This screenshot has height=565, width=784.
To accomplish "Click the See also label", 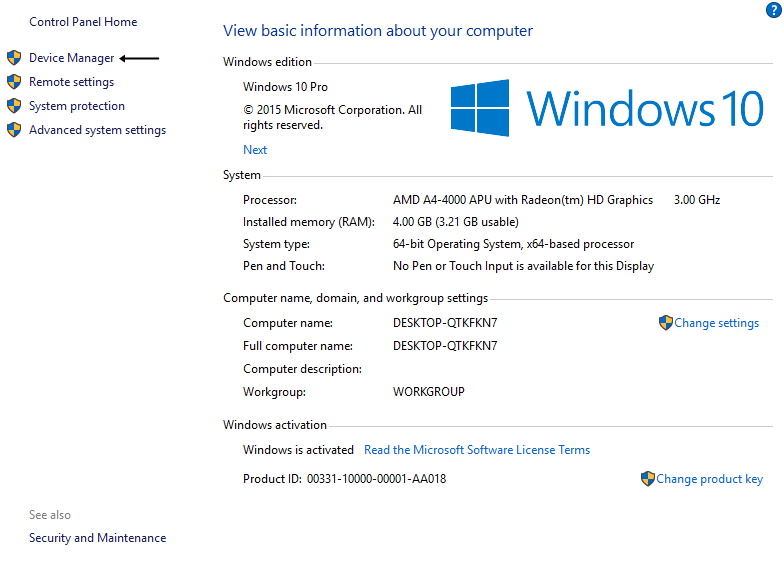I will [x=50, y=514].
